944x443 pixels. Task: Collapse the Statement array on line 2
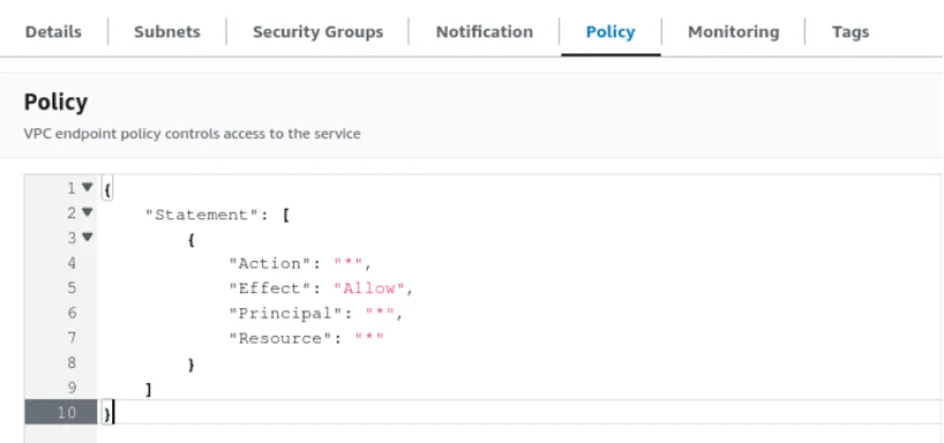87,213
